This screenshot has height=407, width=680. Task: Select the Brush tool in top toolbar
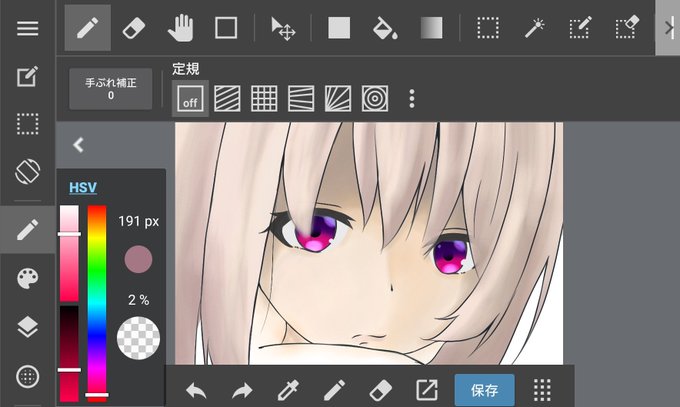point(88,28)
